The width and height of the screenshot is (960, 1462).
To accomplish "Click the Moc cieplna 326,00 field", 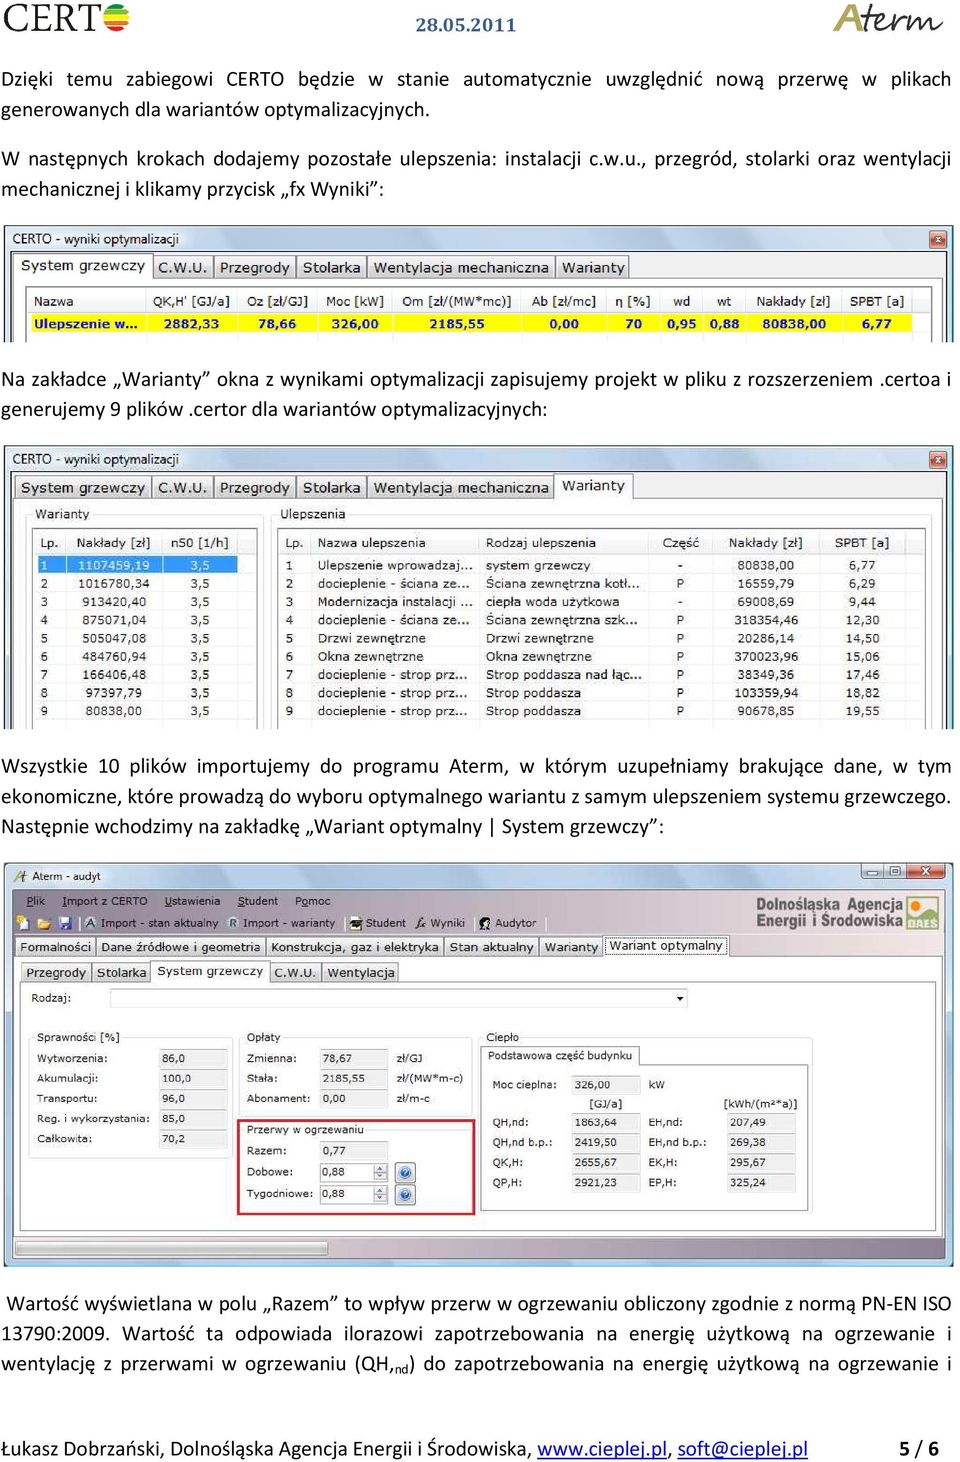I will [606, 1085].
